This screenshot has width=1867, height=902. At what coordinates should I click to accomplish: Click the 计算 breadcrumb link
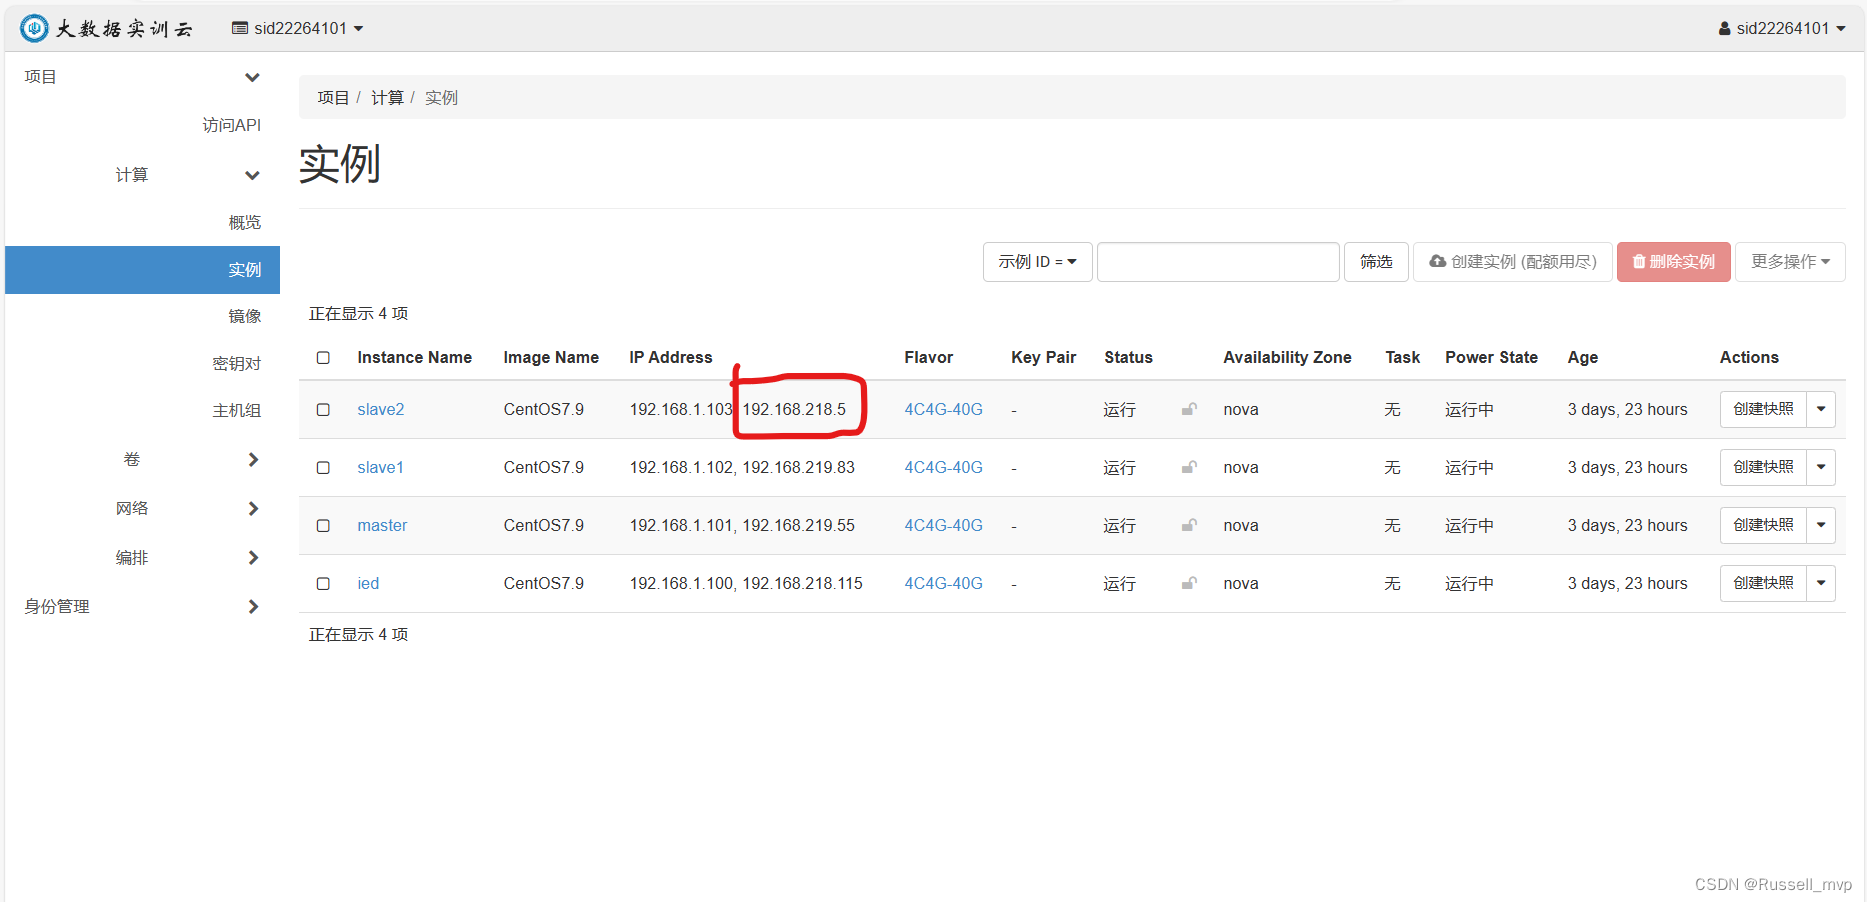click(x=387, y=97)
